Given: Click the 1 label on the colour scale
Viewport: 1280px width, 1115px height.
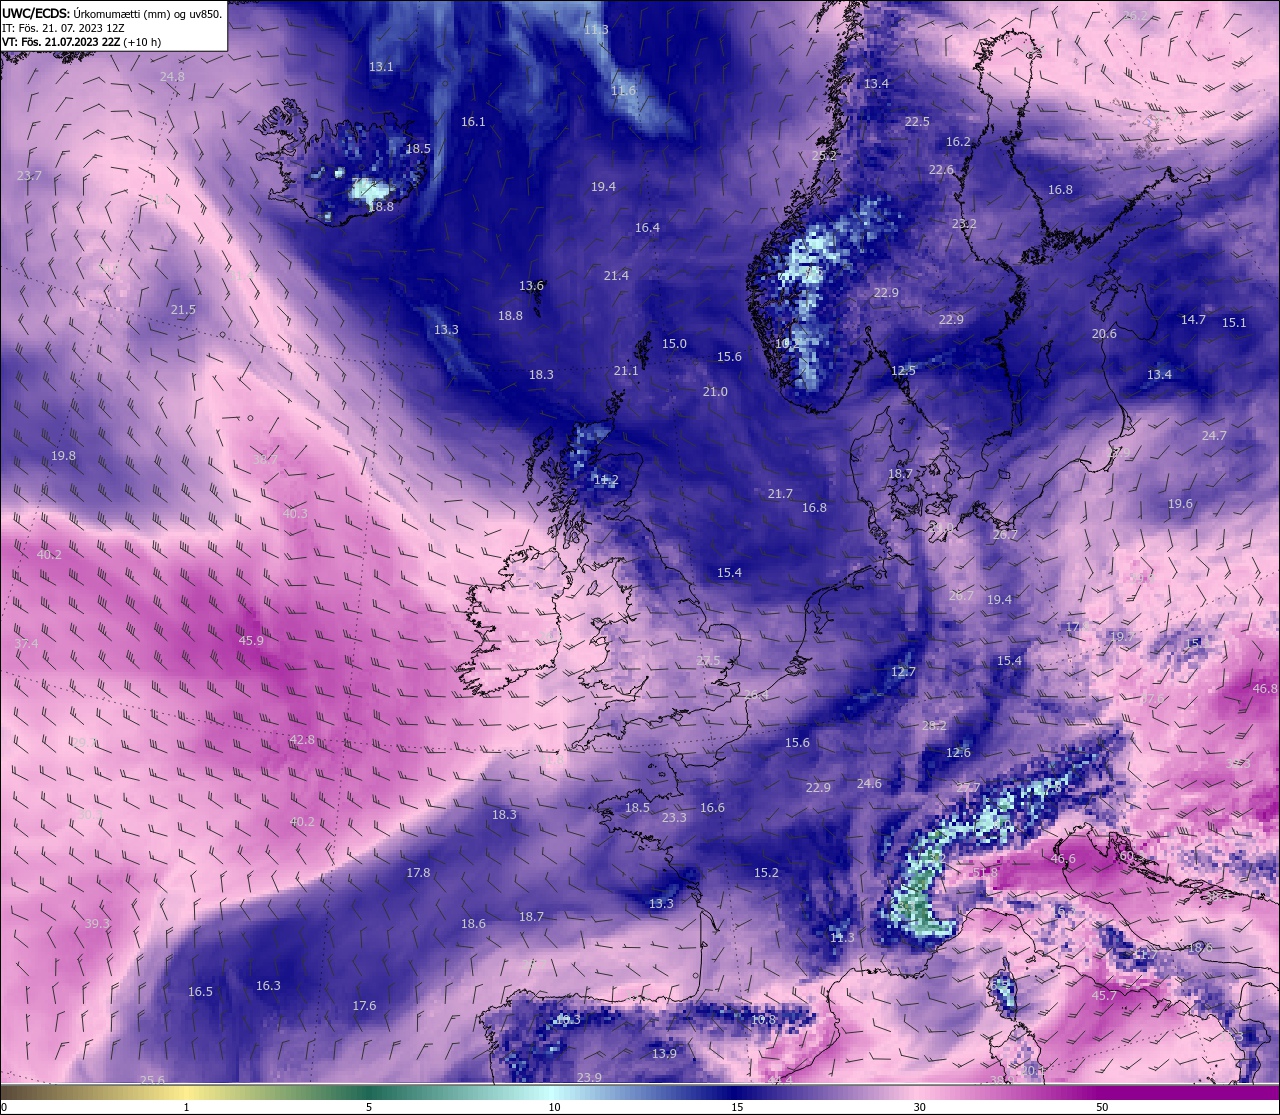Looking at the screenshot, I should pyautogui.click(x=186, y=1107).
